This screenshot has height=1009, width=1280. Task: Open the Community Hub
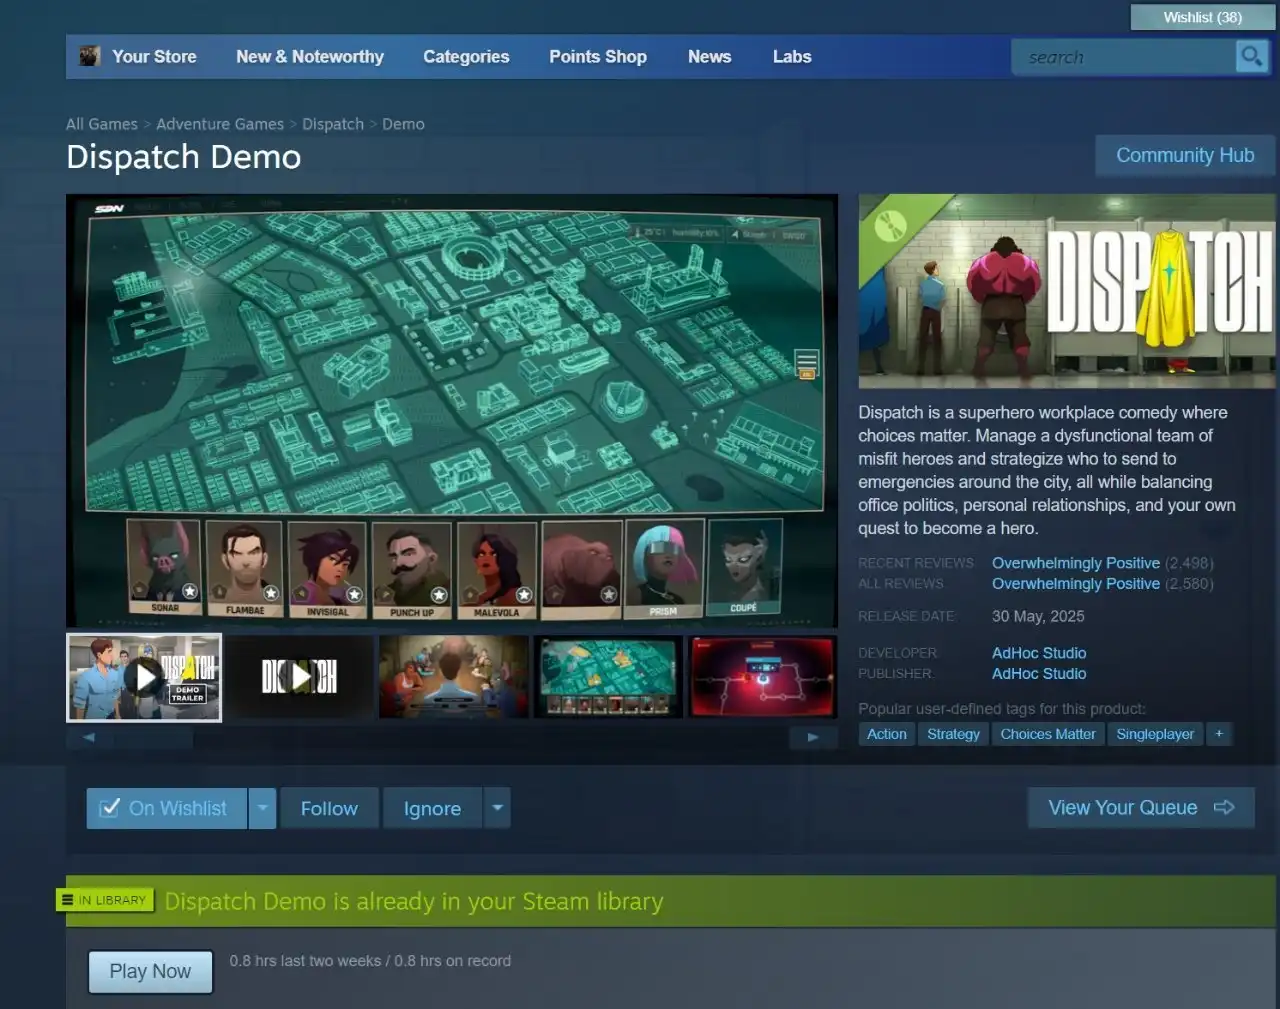(x=1185, y=155)
